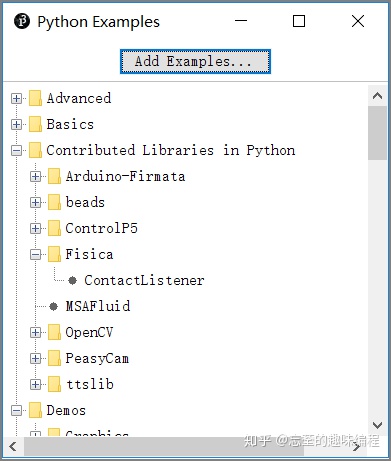The width and height of the screenshot is (391, 461).
Task: Click the Processing logo in title bar
Action: 22,21
